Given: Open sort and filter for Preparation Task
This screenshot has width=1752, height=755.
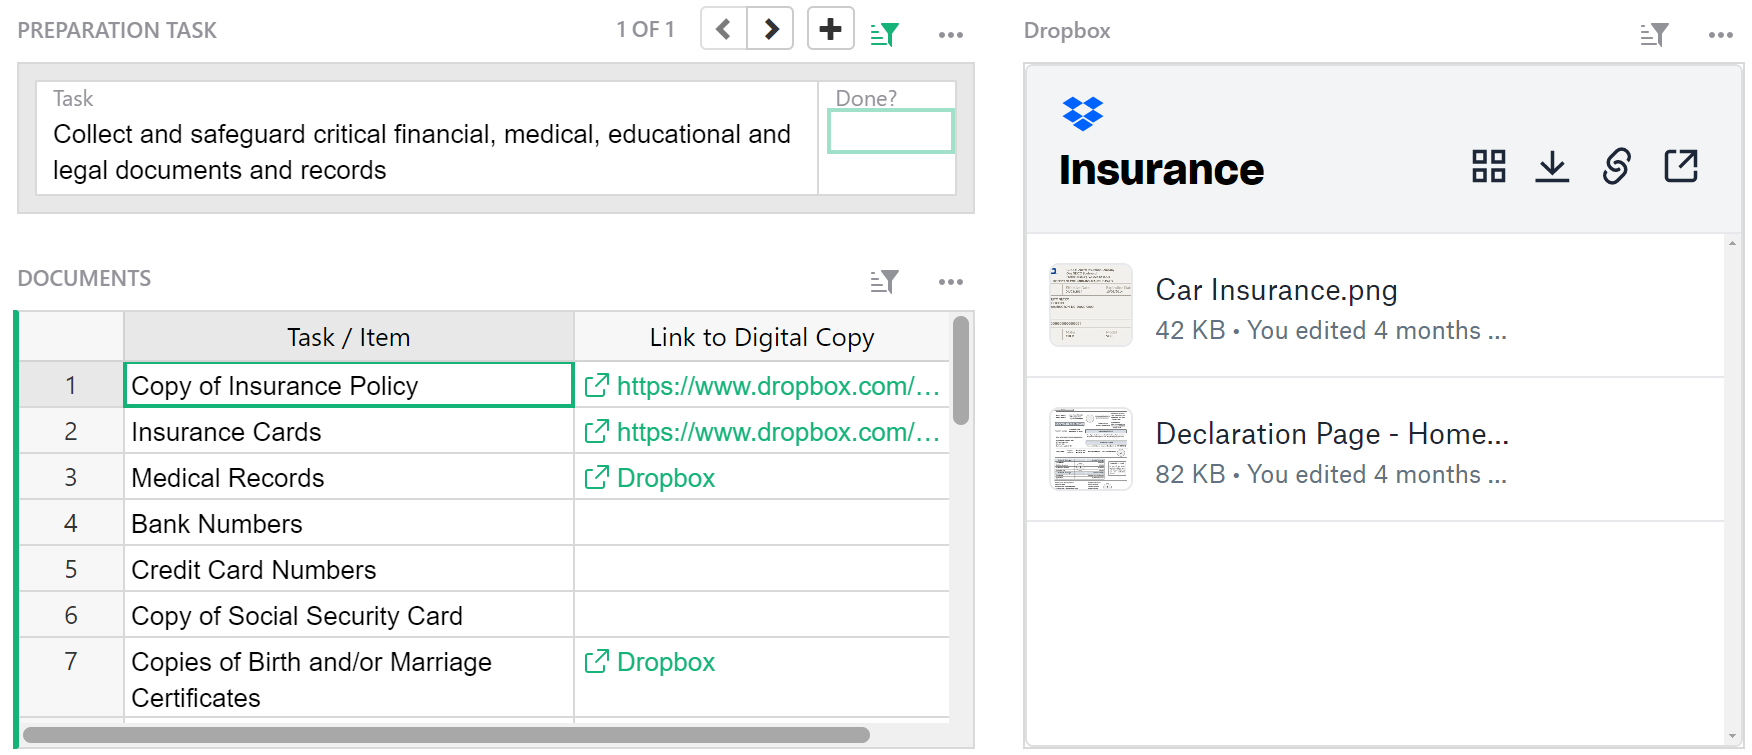Looking at the screenshot, I should [x=884, y=34].
